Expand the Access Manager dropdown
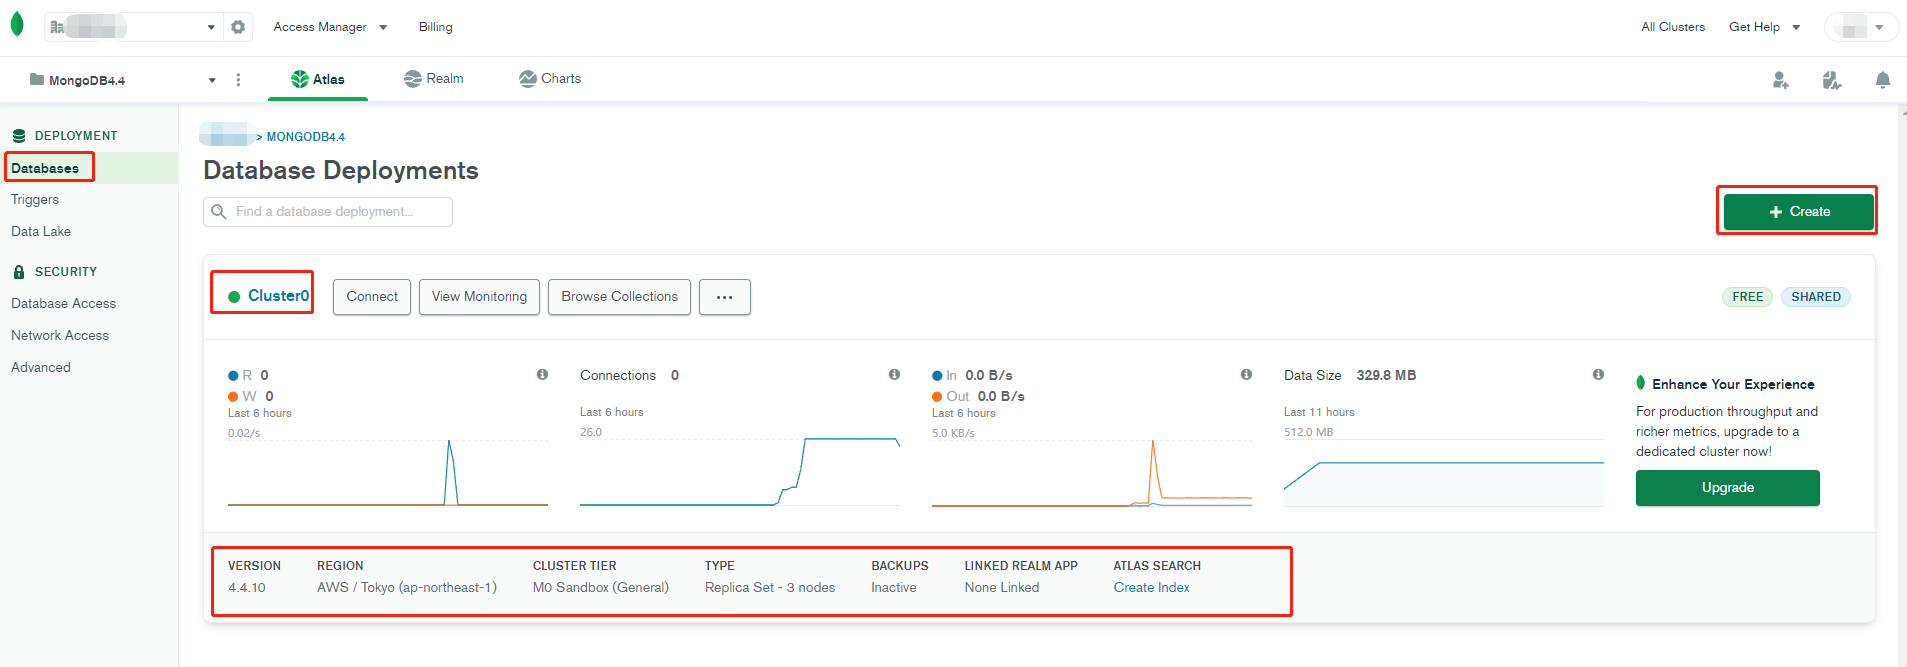Screen dimensions: 1907x667 330,27
